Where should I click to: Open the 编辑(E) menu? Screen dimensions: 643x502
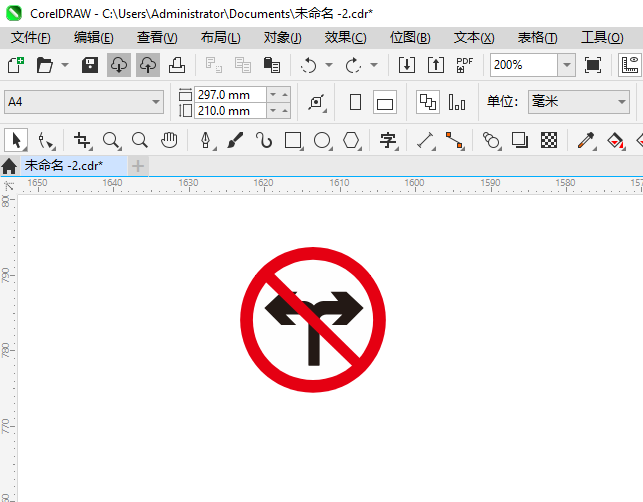[x=93, y=38]
